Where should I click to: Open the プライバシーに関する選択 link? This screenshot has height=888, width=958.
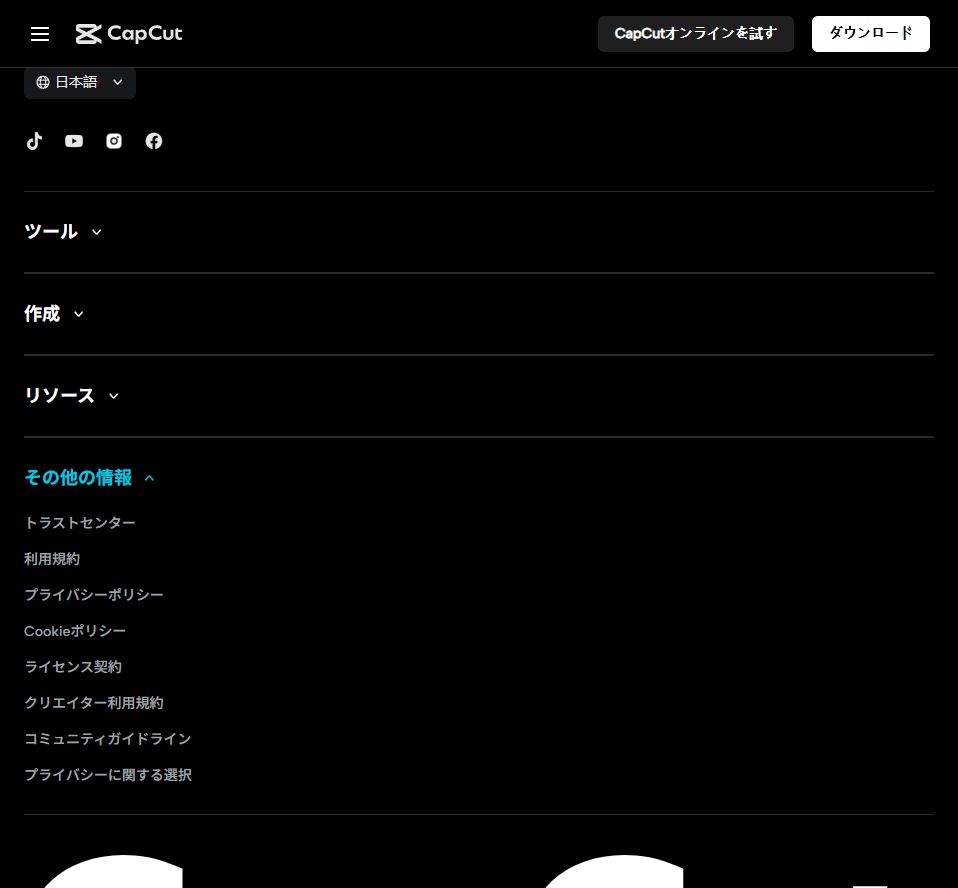point(108,775)
